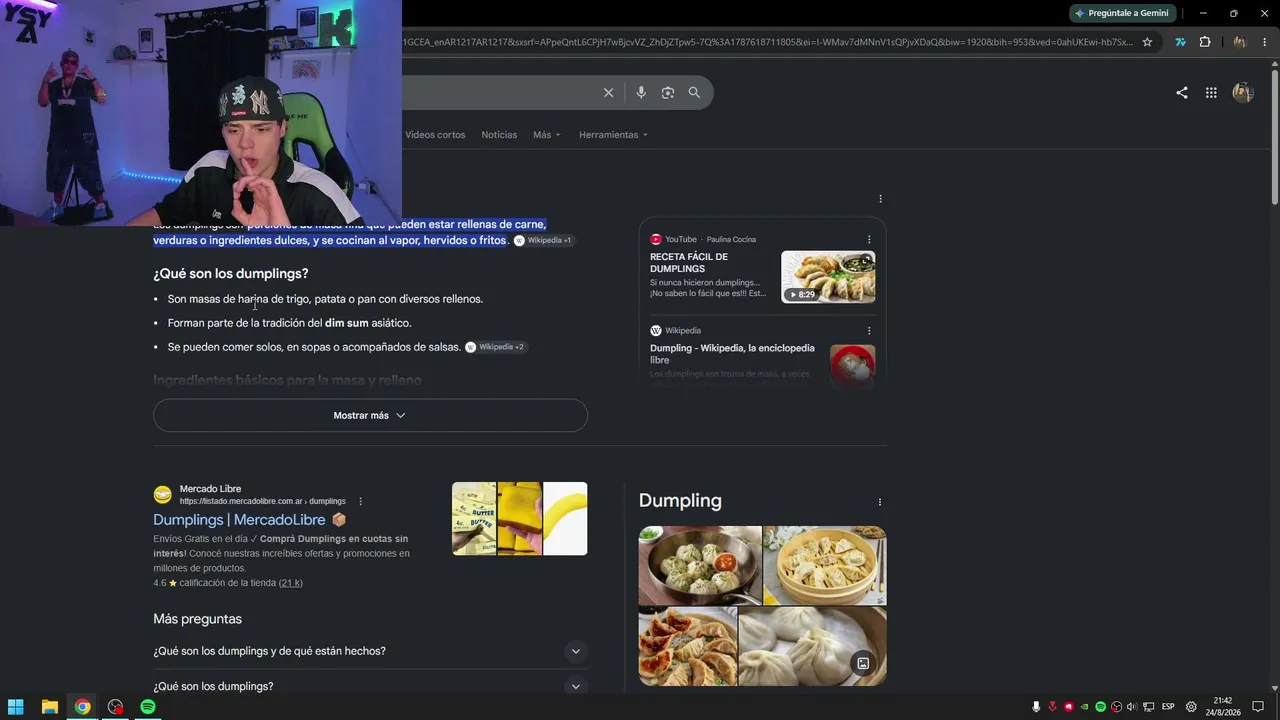Play the 8:29 YouTube video thumbnail
Image resolution: width=1280 pixels, height=720 pixels.
point(828,277)
